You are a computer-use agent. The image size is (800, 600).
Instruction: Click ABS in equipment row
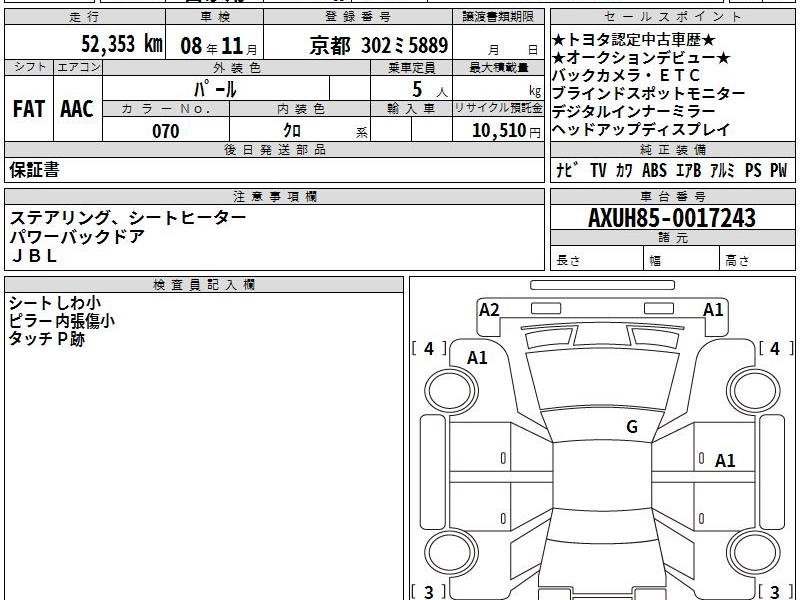coord(654,170)
